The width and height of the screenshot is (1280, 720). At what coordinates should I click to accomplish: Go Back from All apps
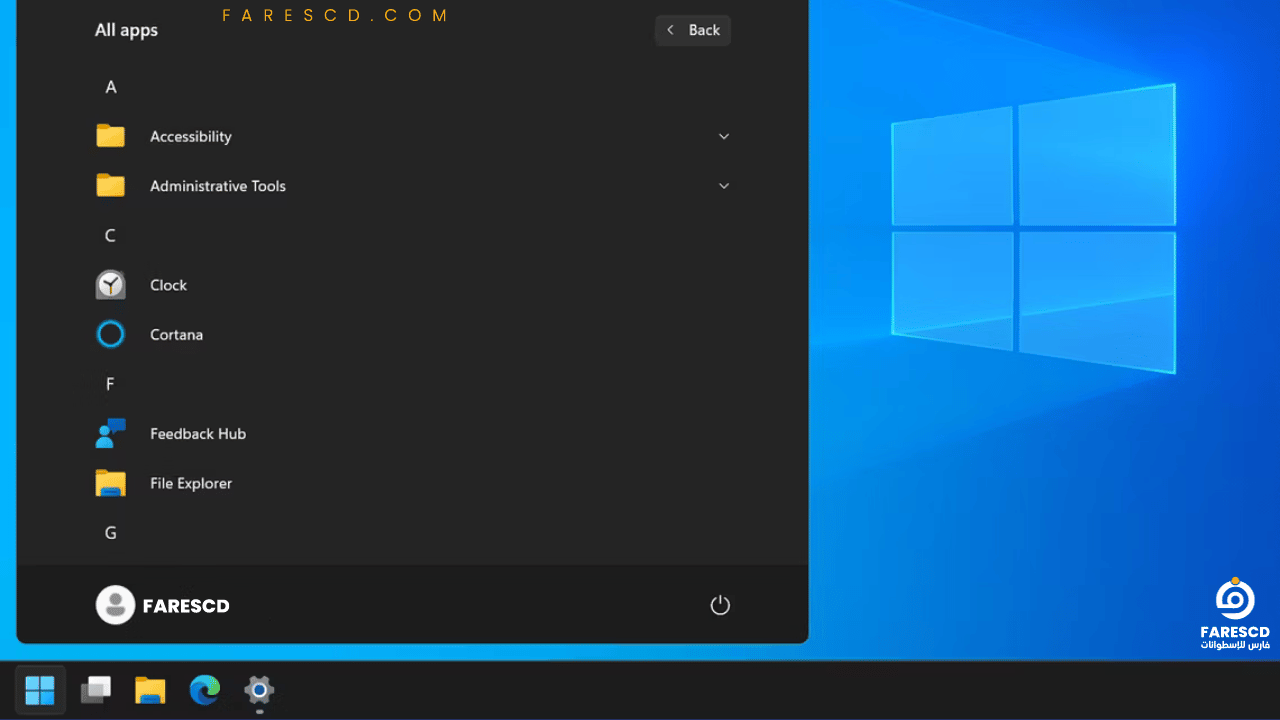[x=693, y=30]
